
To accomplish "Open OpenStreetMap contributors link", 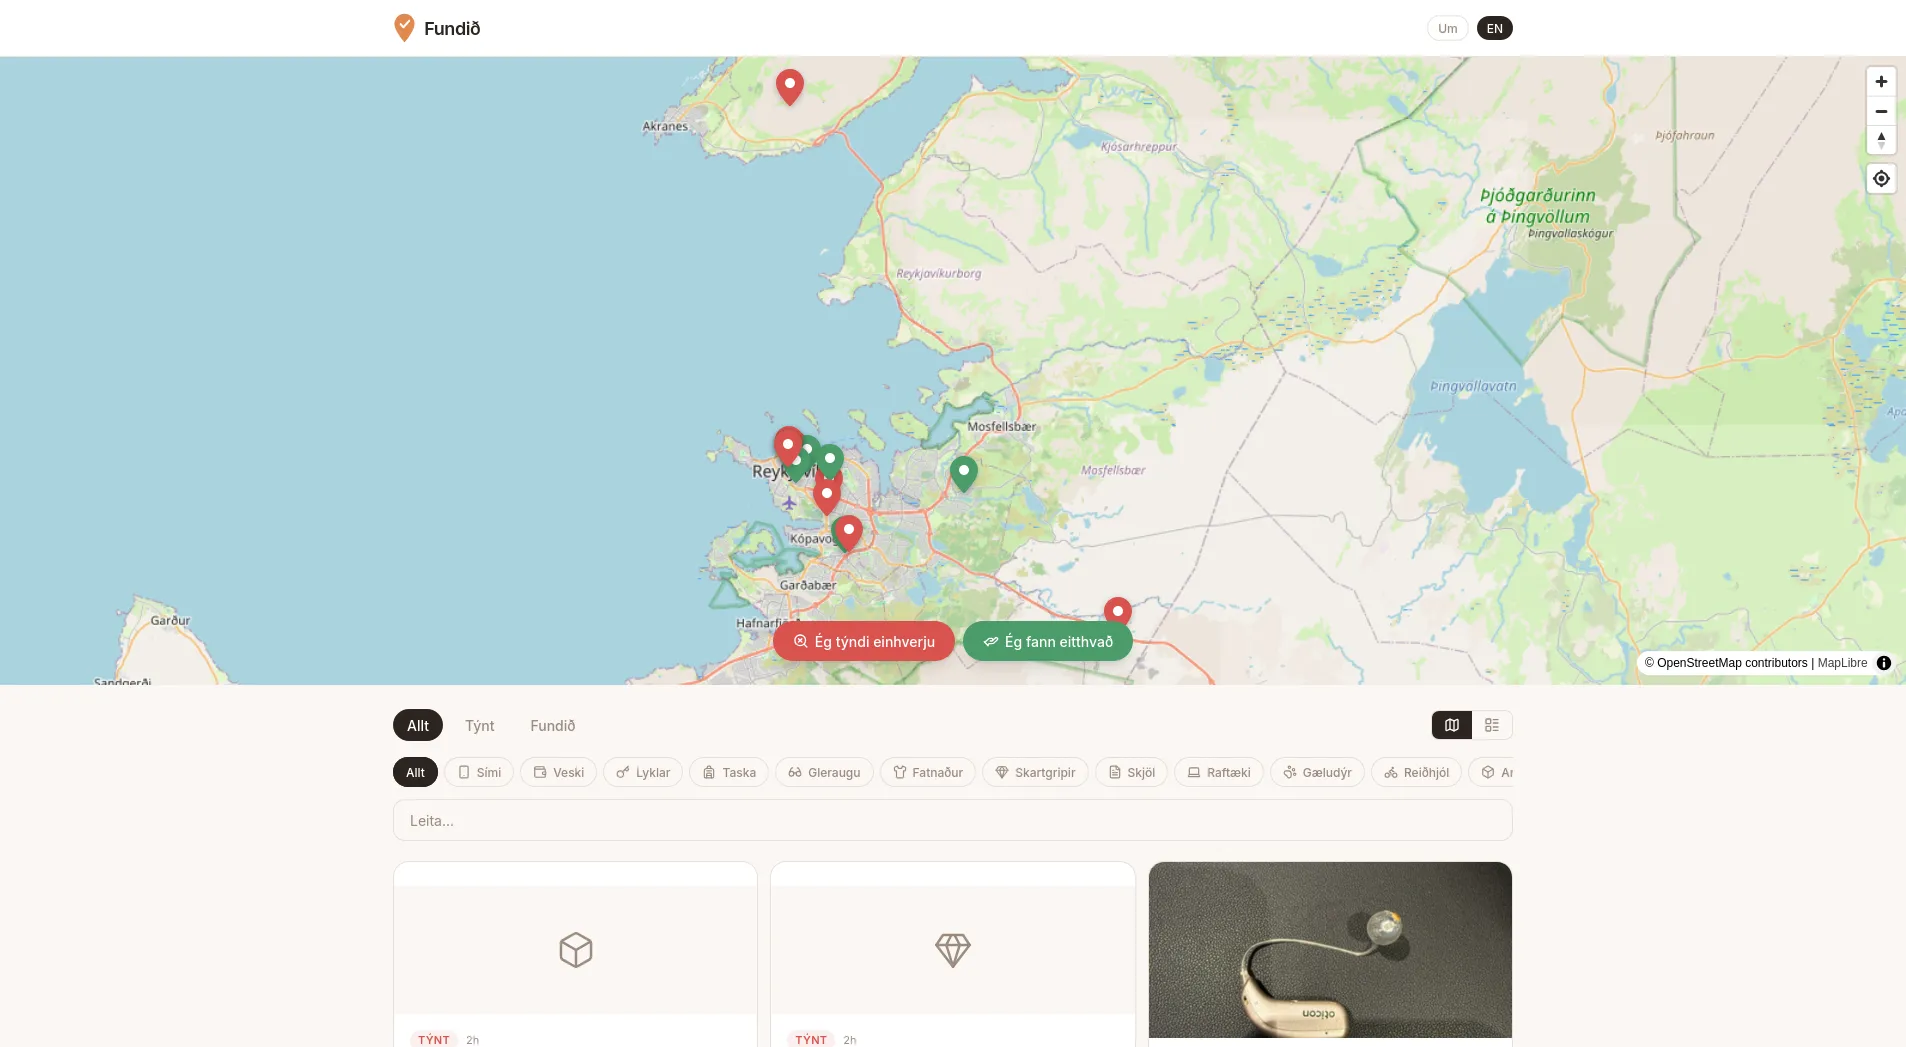I will pos(1725,663).
